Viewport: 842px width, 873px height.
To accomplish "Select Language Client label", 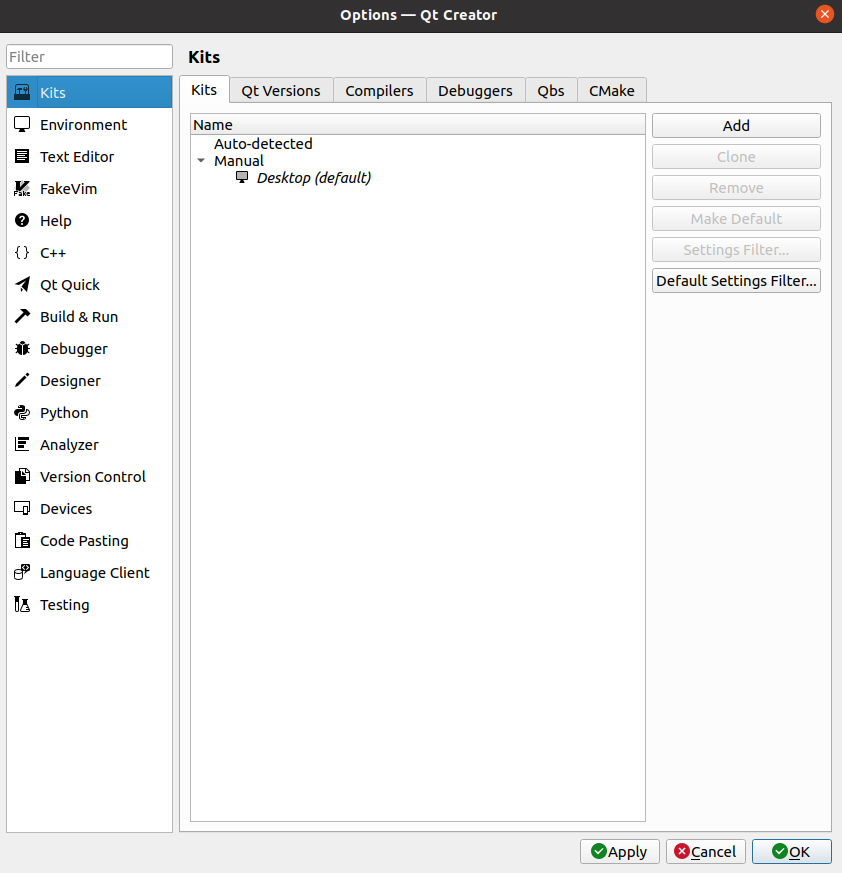I will 95,573.
